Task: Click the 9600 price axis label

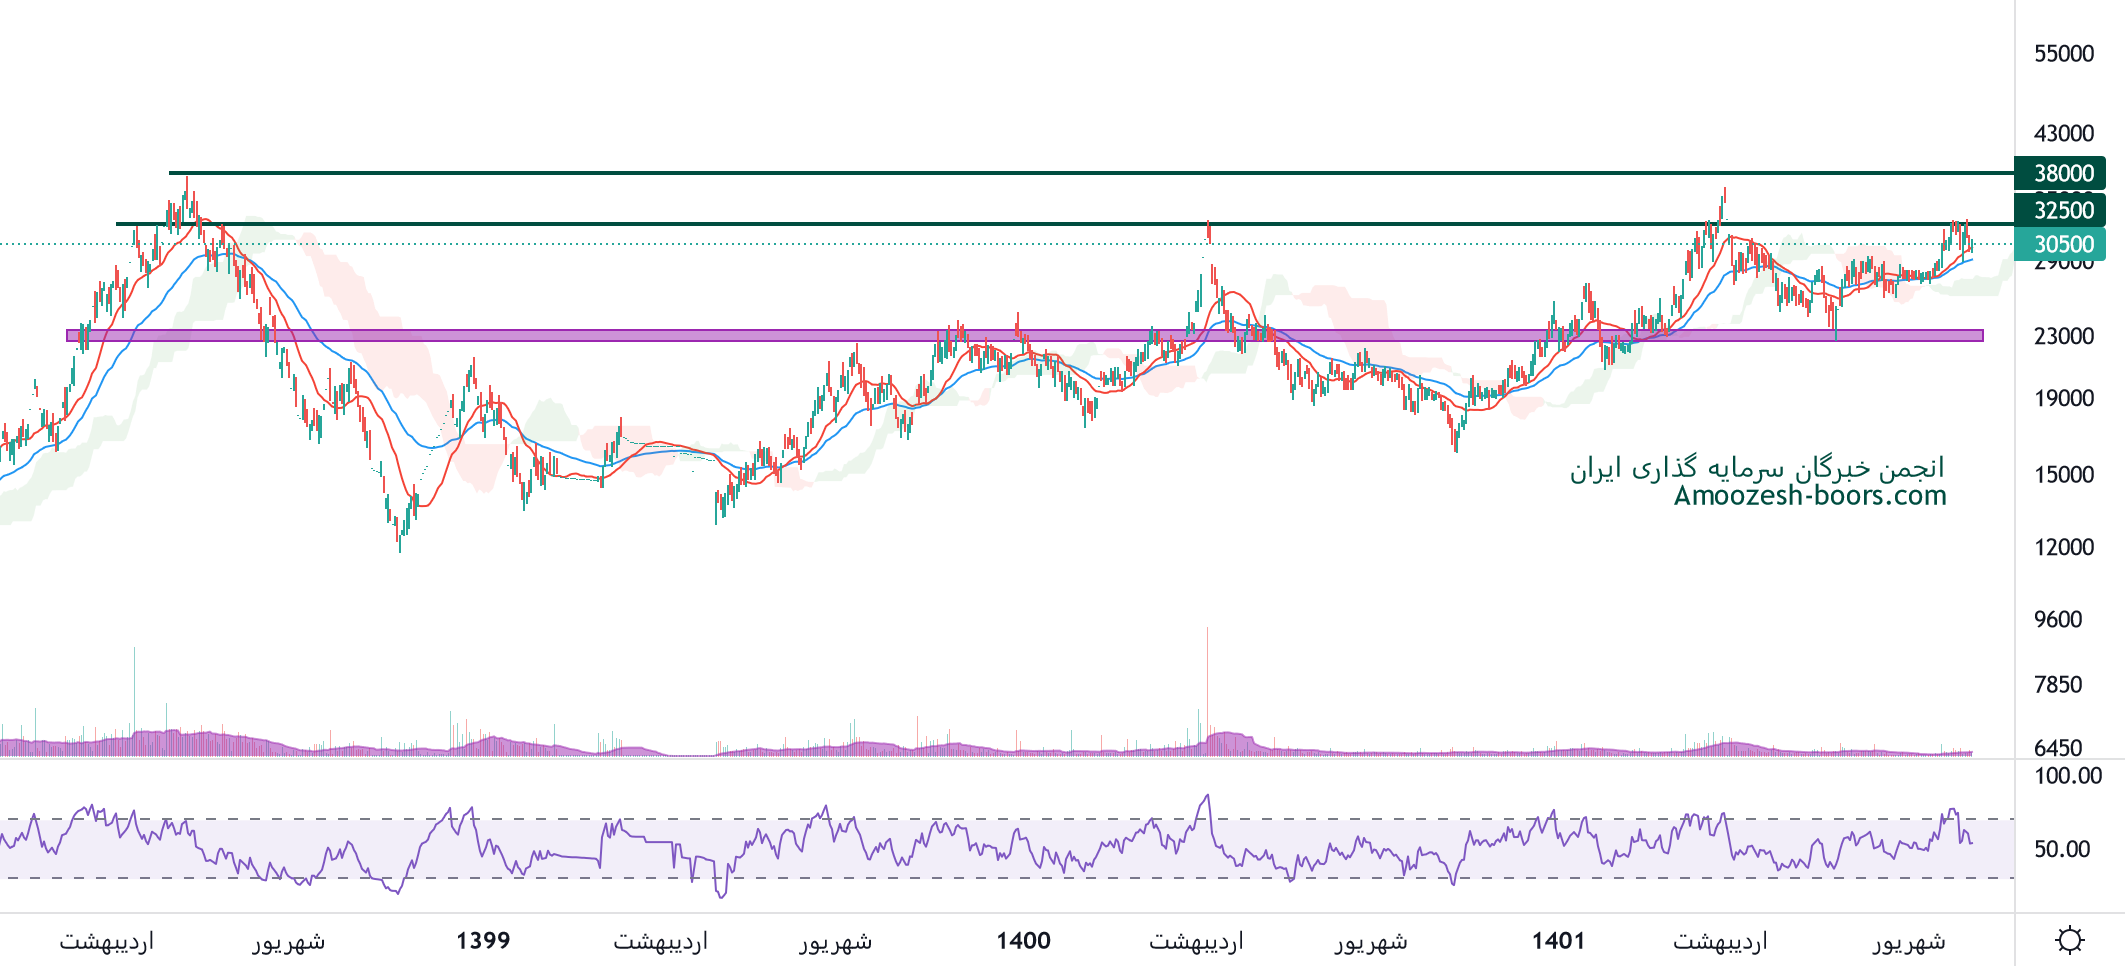Action: [2058, 619]
